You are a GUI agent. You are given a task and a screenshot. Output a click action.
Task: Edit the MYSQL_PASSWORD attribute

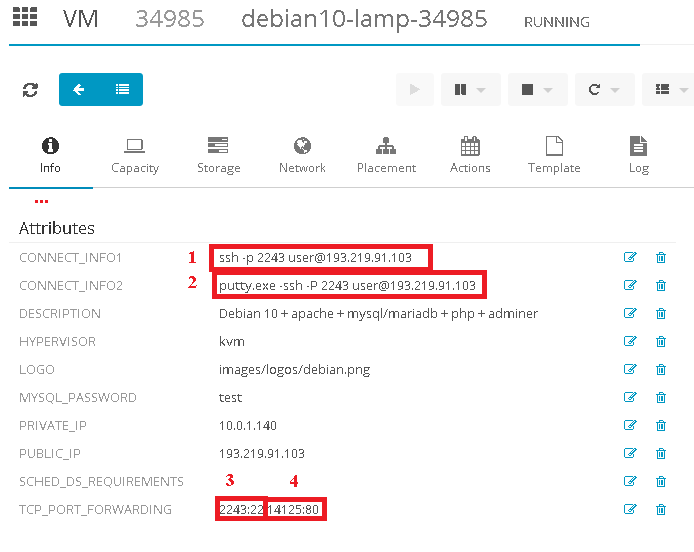[x=630, y=398]
